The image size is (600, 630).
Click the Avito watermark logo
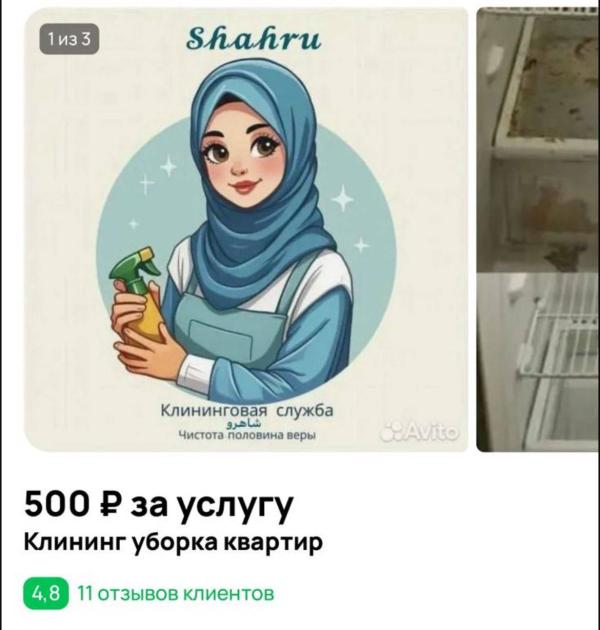point(420,432)
